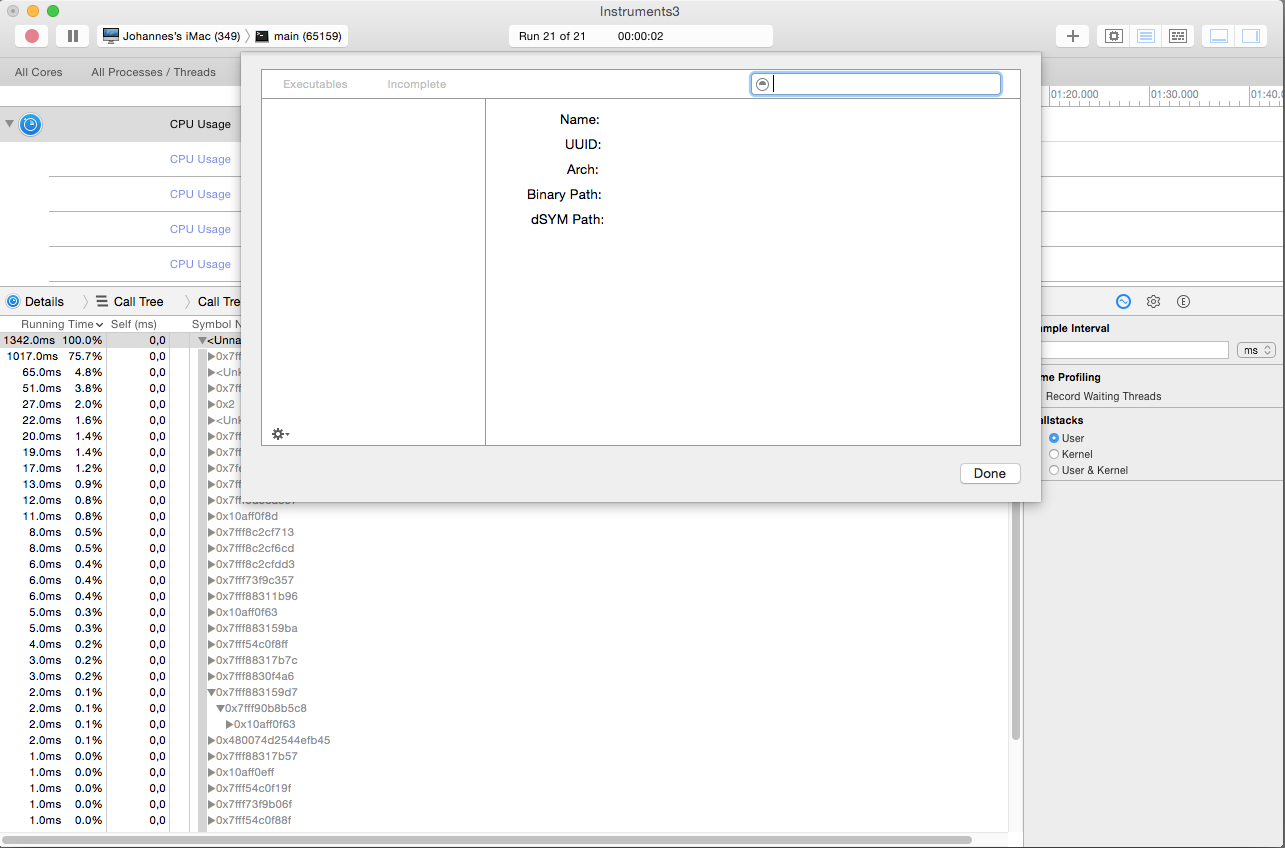Open Johannes's iMac device selector

click(x=171, y=36)
